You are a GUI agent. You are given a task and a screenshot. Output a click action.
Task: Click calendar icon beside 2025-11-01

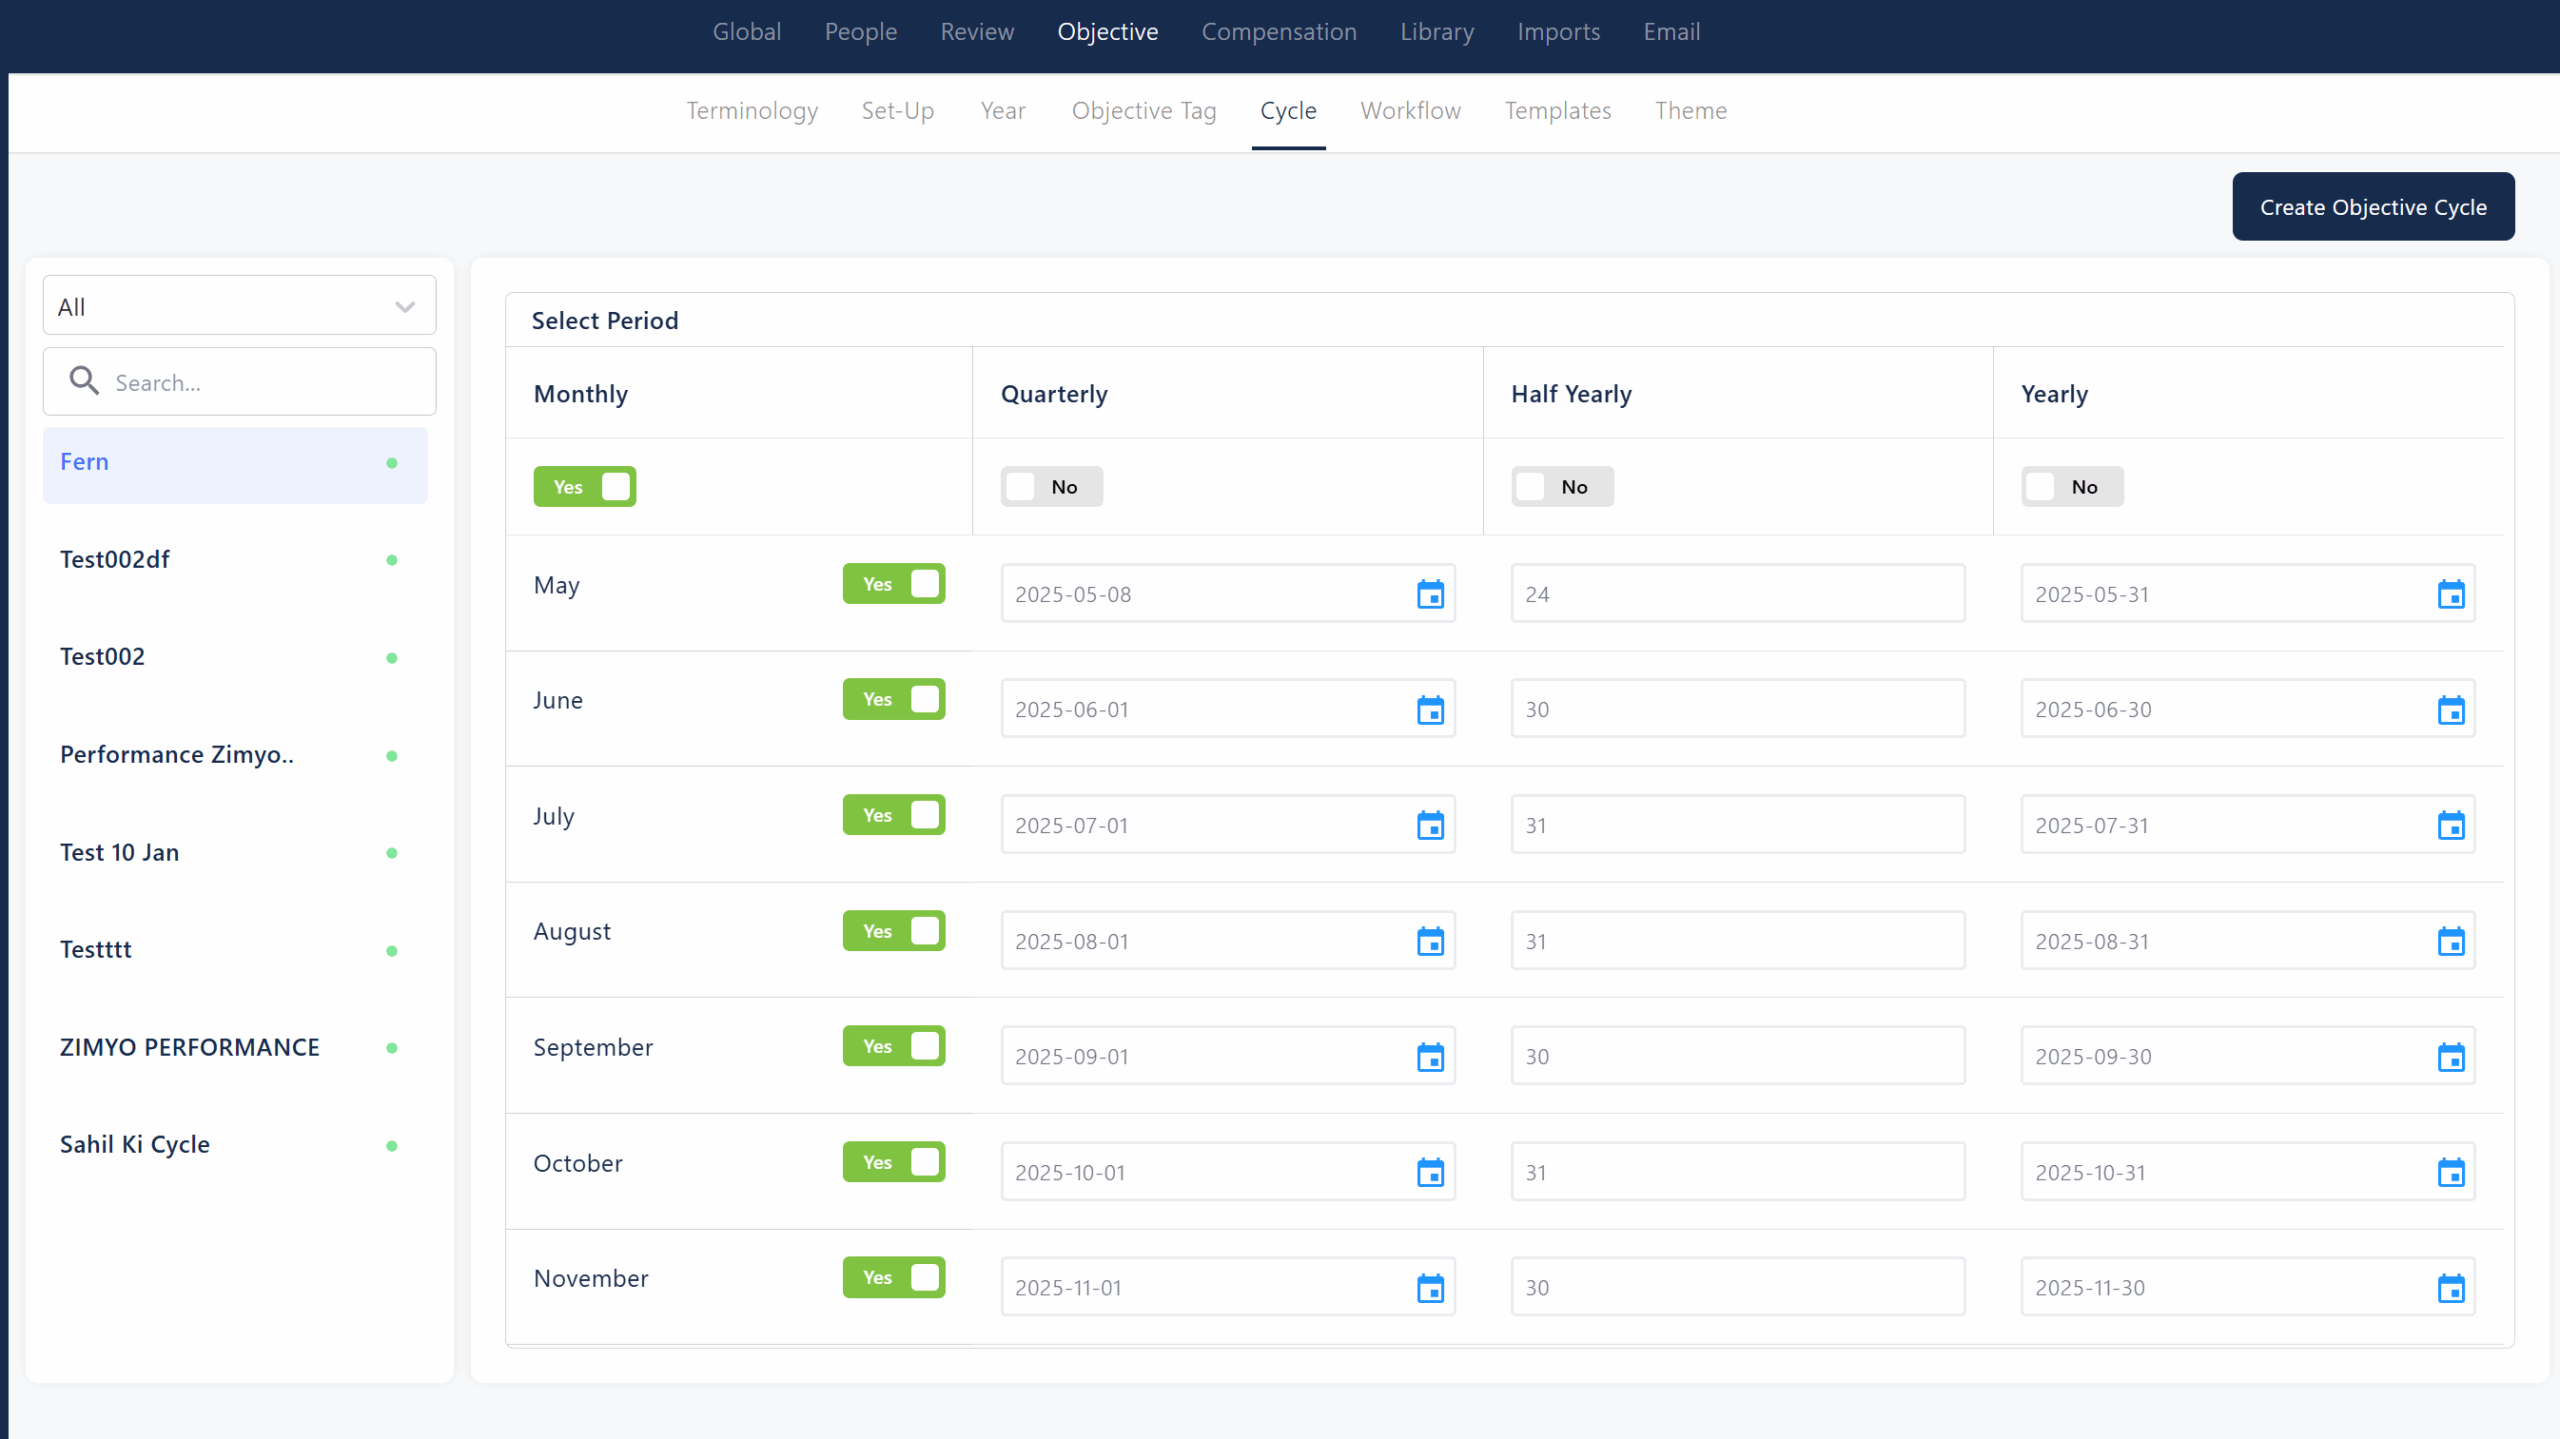pos(1430,1288)
